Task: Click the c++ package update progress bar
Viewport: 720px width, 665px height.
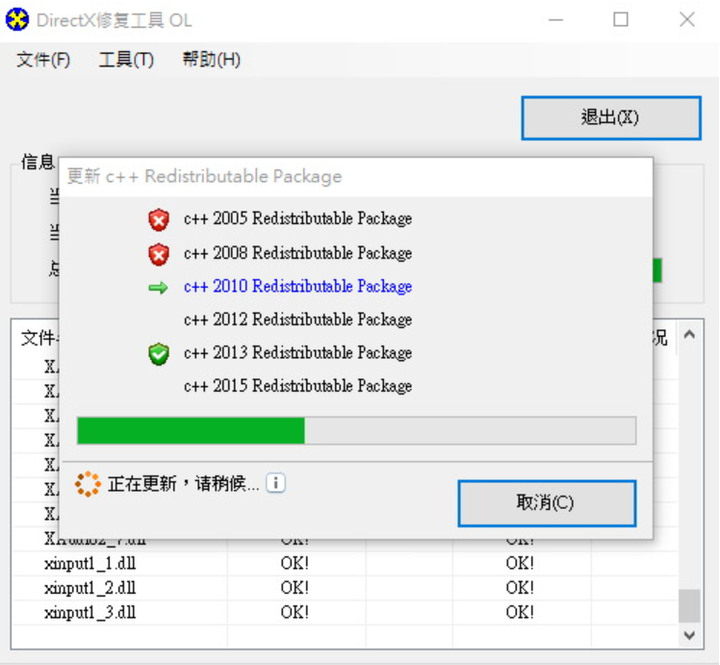Action: pos(357,431)
